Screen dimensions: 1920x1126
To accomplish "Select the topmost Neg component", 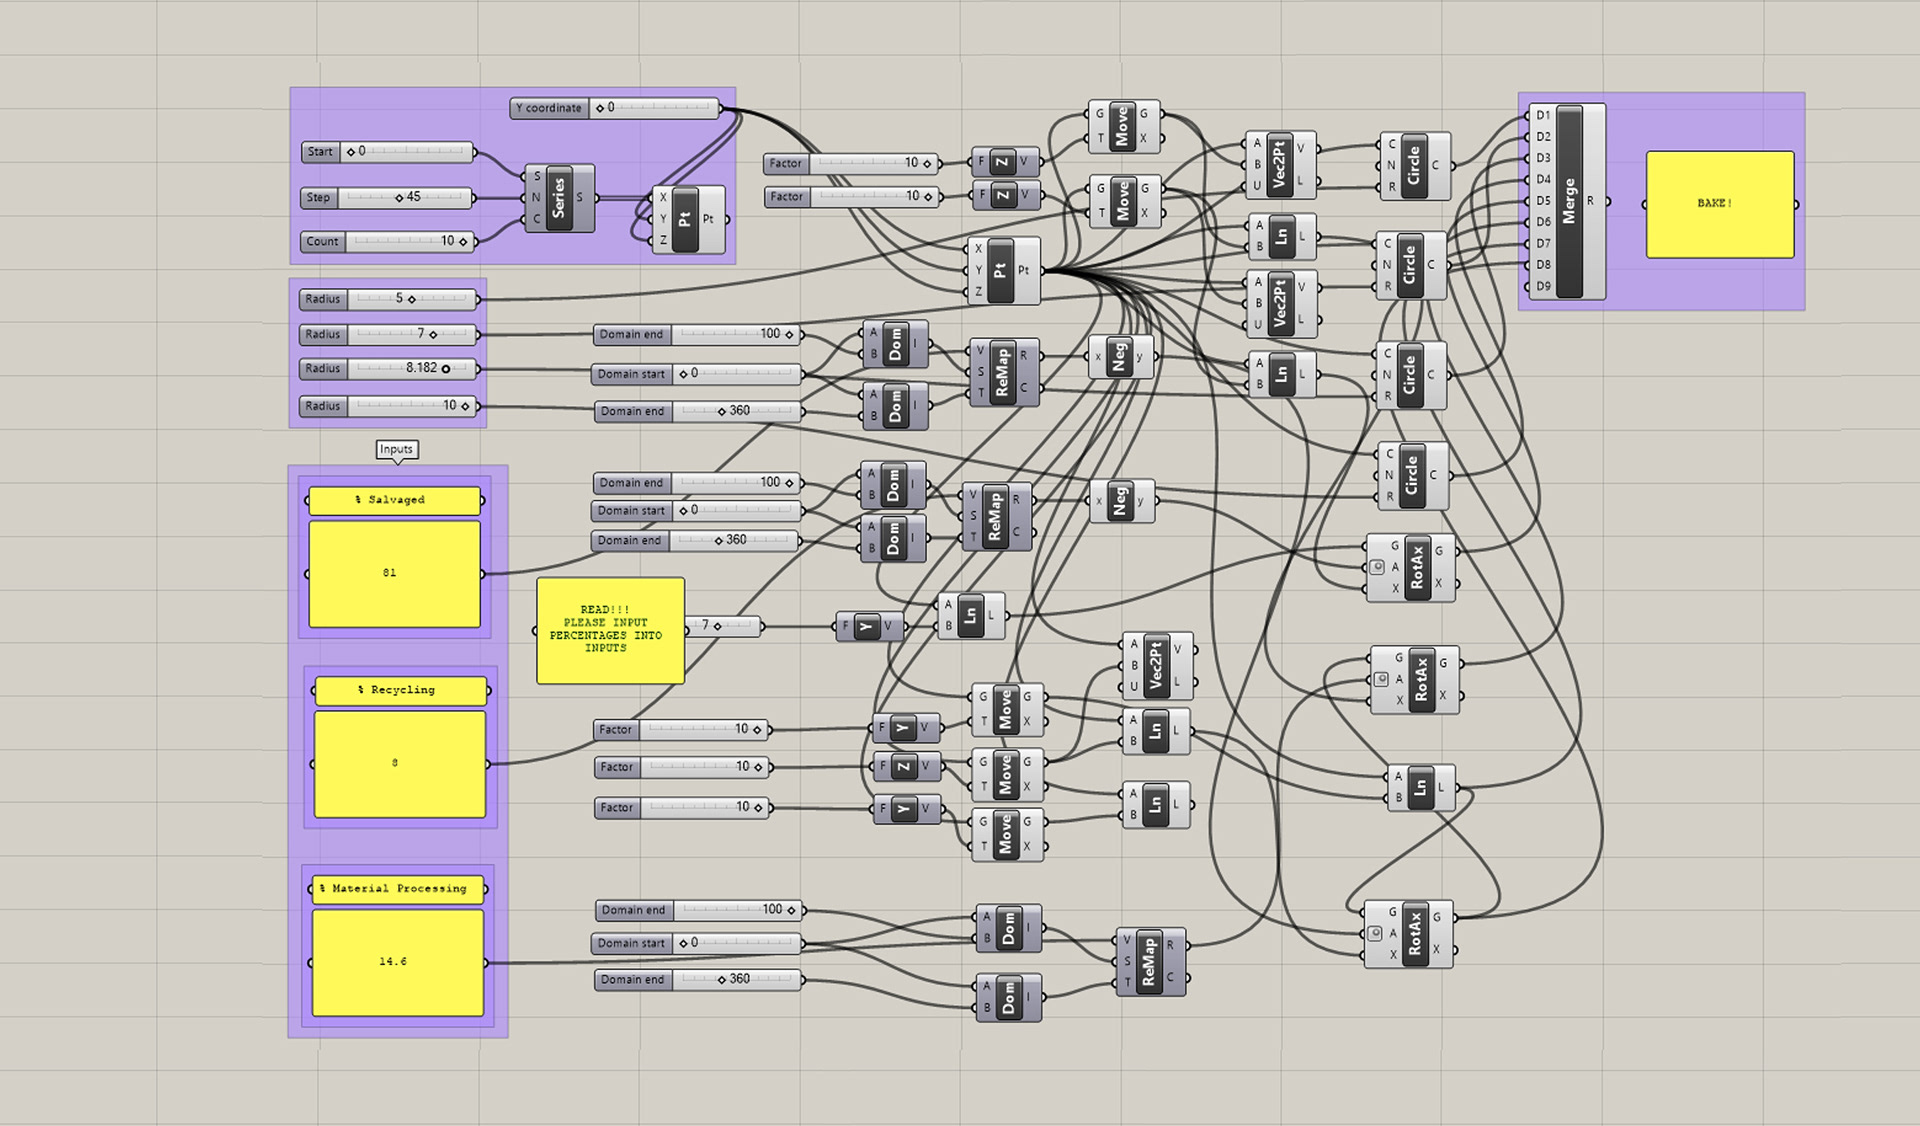I will coord(1119,356).
